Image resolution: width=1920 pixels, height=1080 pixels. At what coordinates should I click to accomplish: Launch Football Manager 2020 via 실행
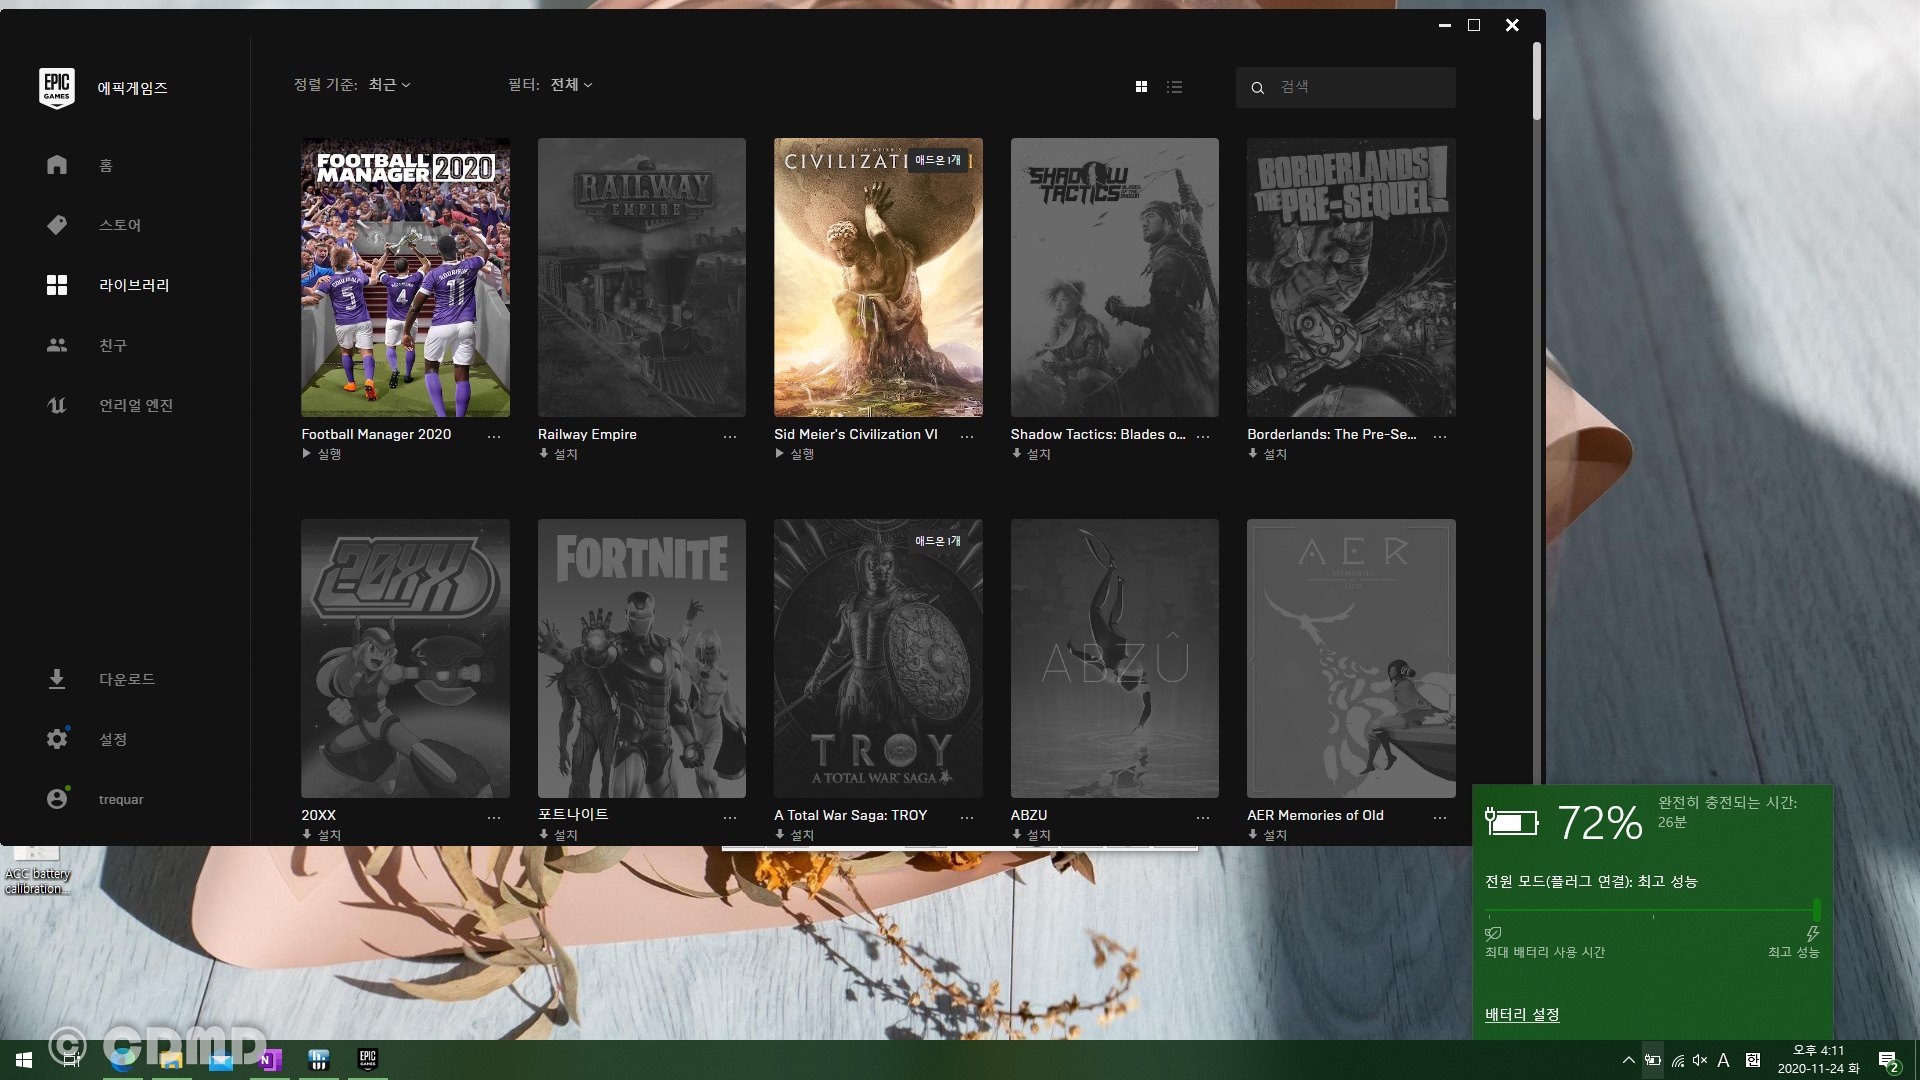tap(322, 454)
